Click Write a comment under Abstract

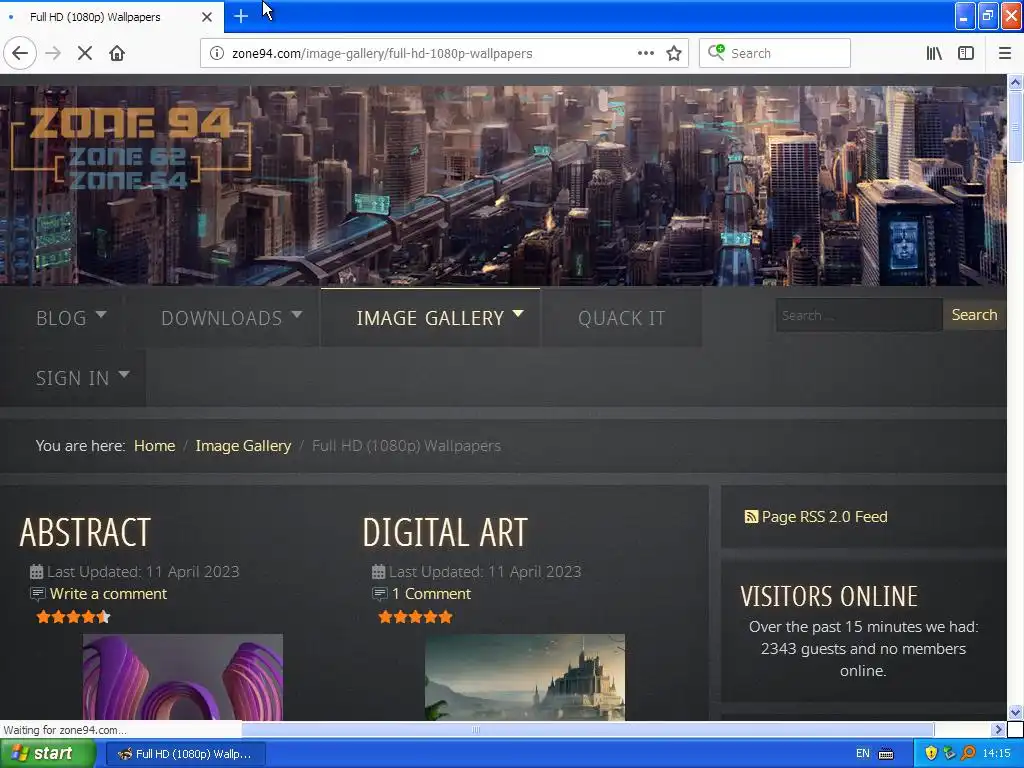coord(108,594)
